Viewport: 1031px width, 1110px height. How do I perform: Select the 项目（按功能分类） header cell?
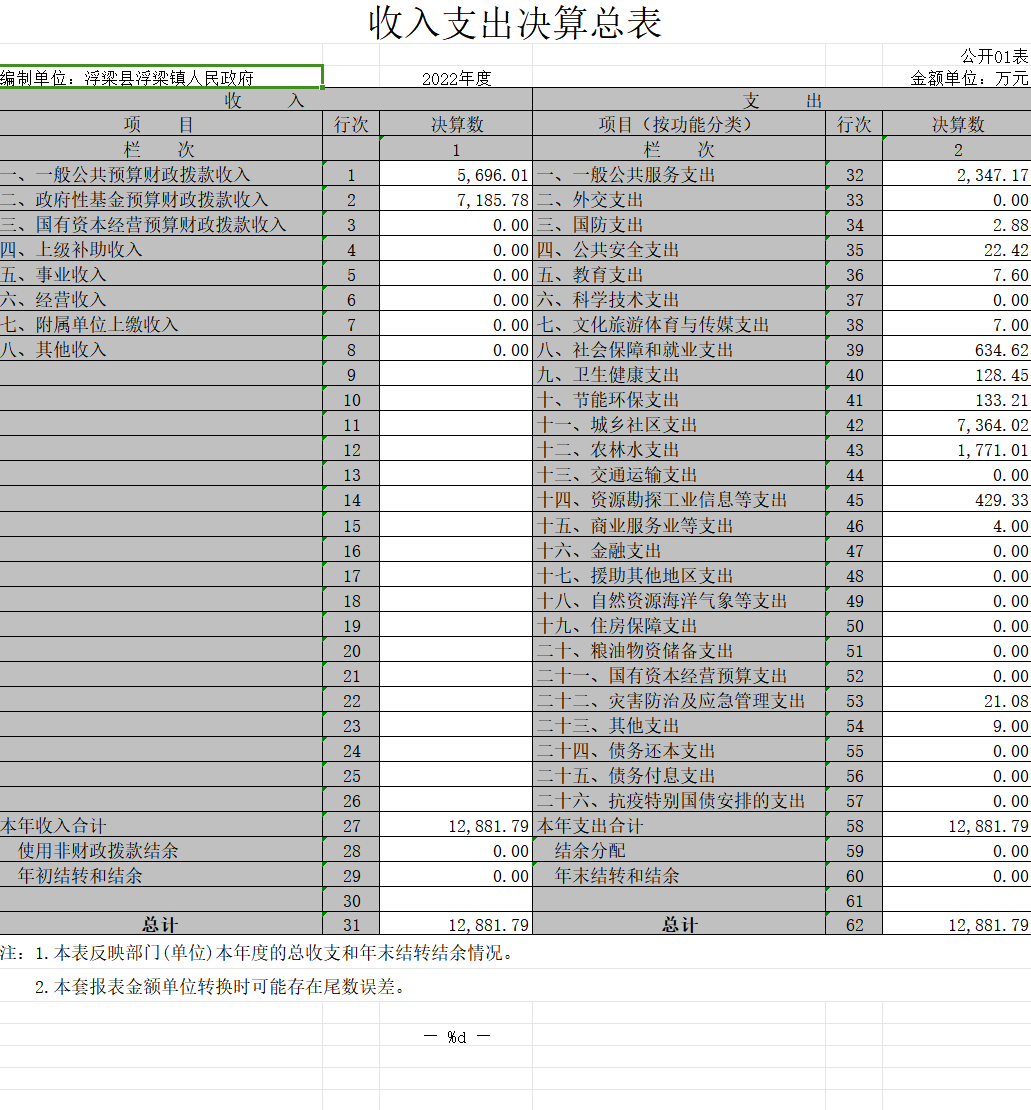pos(679,125)
